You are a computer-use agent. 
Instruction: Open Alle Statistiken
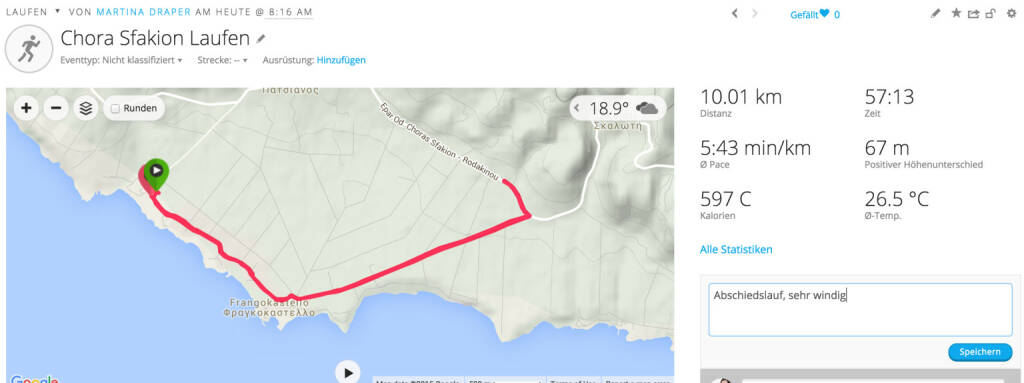[x=736, y=250]
